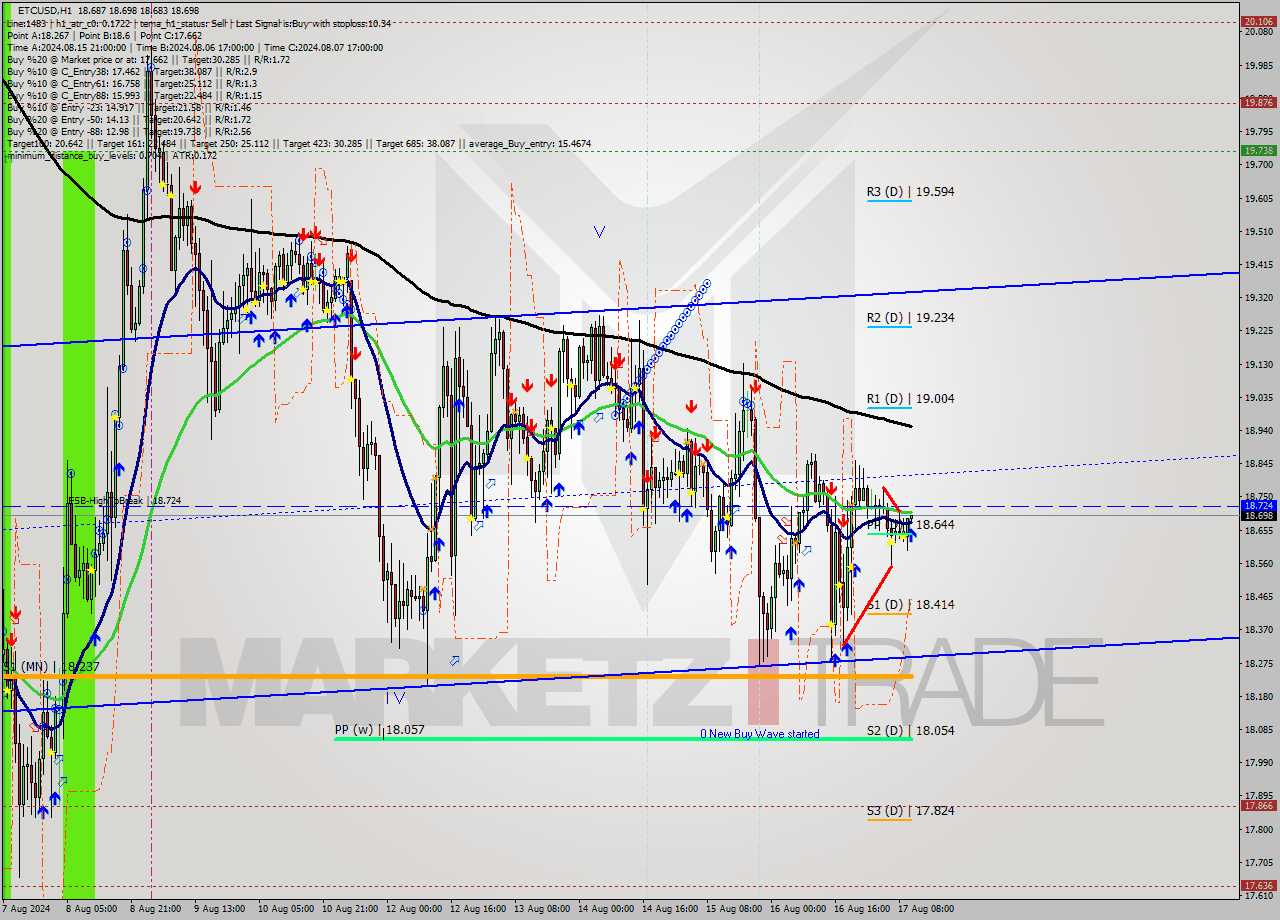Screen dimensions: 1280x920
Task: Select the S3 (D) 17.824 pivot label
Action: (x=910, y=811)
